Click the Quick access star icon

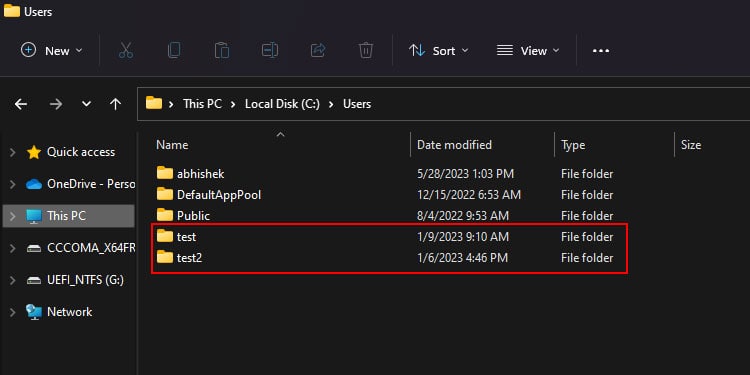34,152
